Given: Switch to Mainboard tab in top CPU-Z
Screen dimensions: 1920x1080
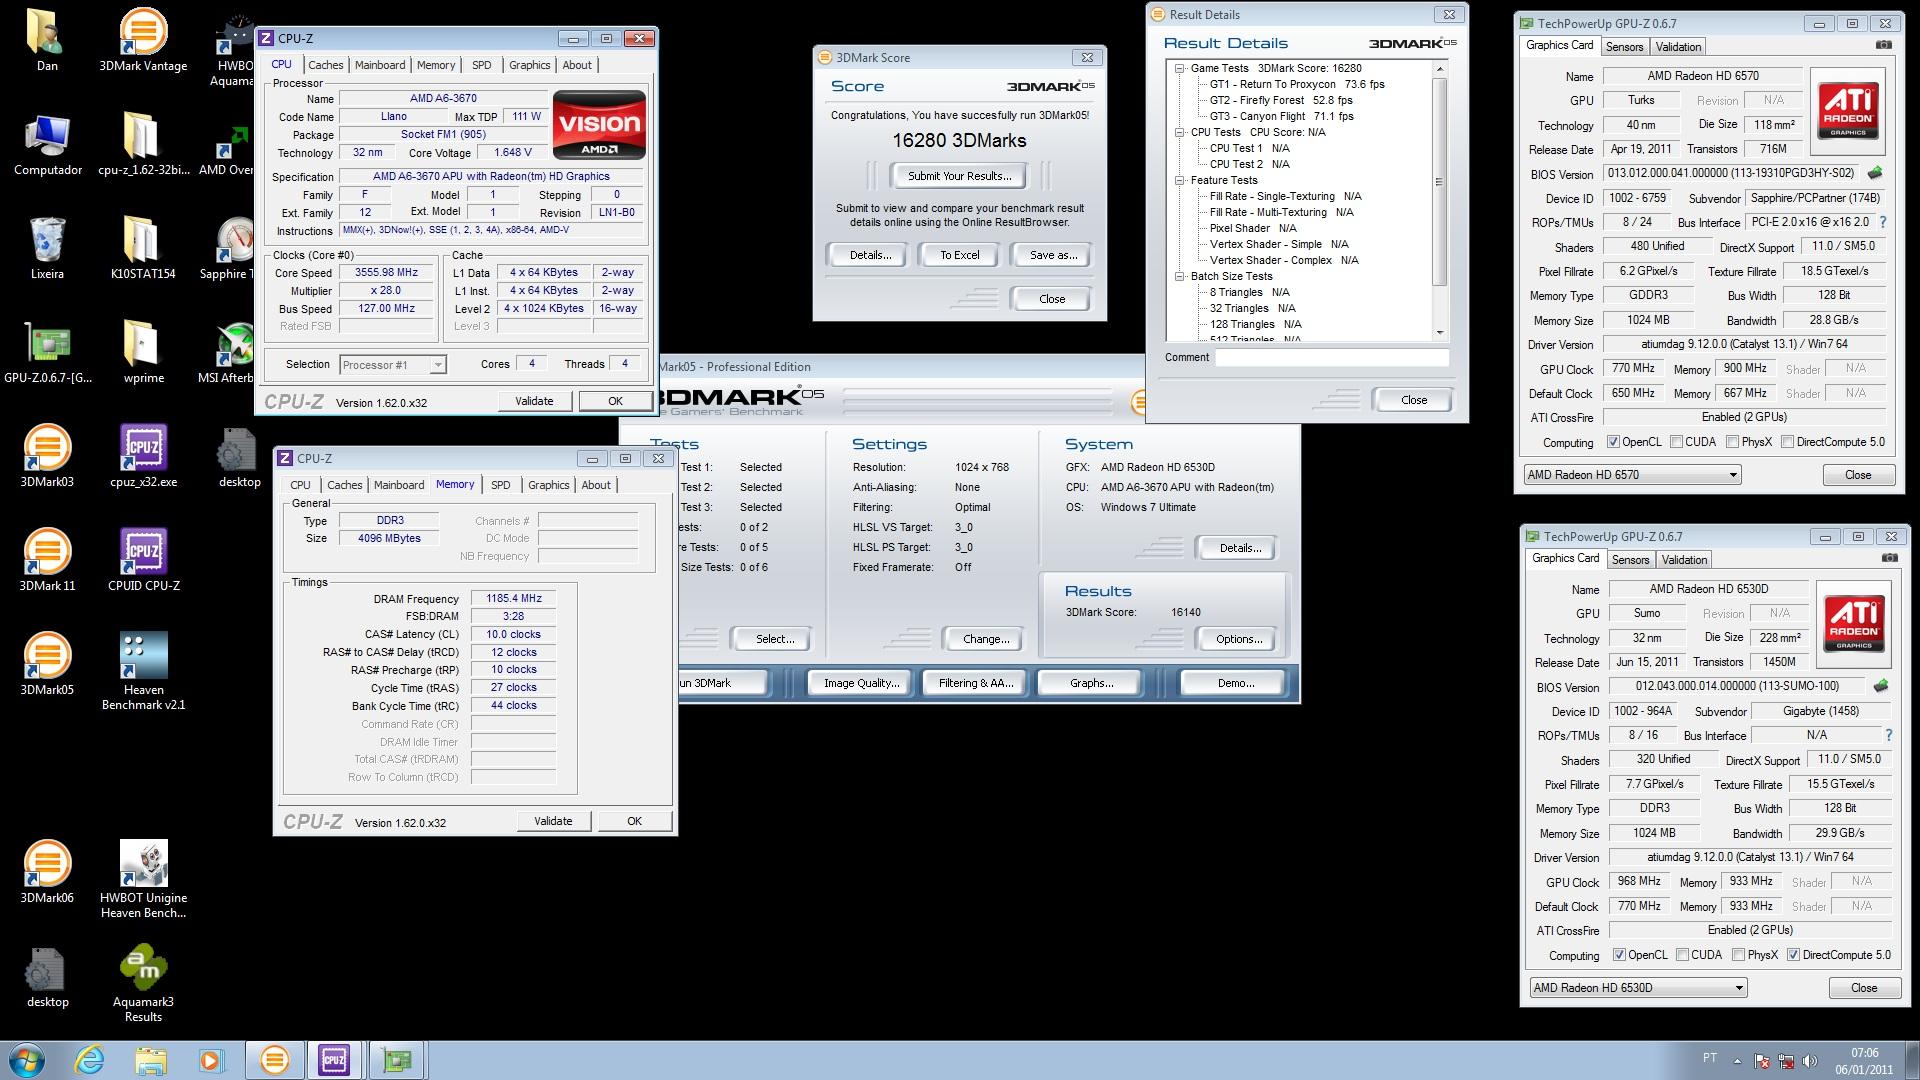Looking at the screenshot, I should (x=380, y=65).
